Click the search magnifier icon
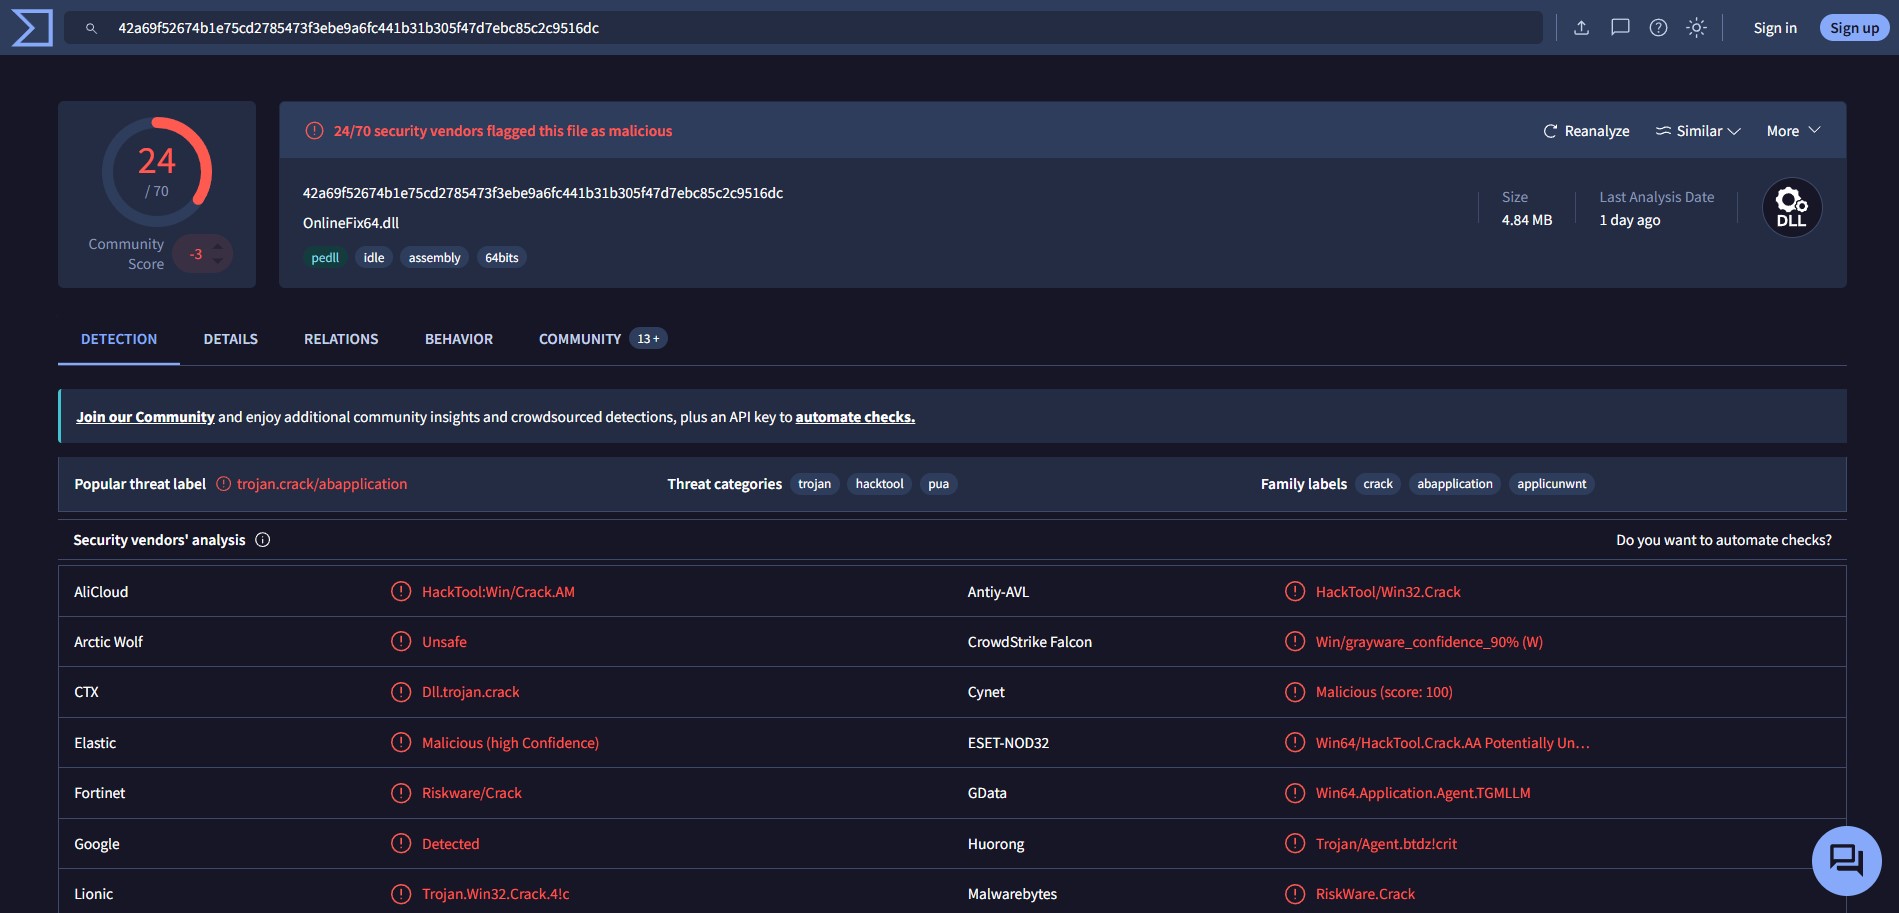The height and width of the screenshot is (913, 1899). pos(91,29)
